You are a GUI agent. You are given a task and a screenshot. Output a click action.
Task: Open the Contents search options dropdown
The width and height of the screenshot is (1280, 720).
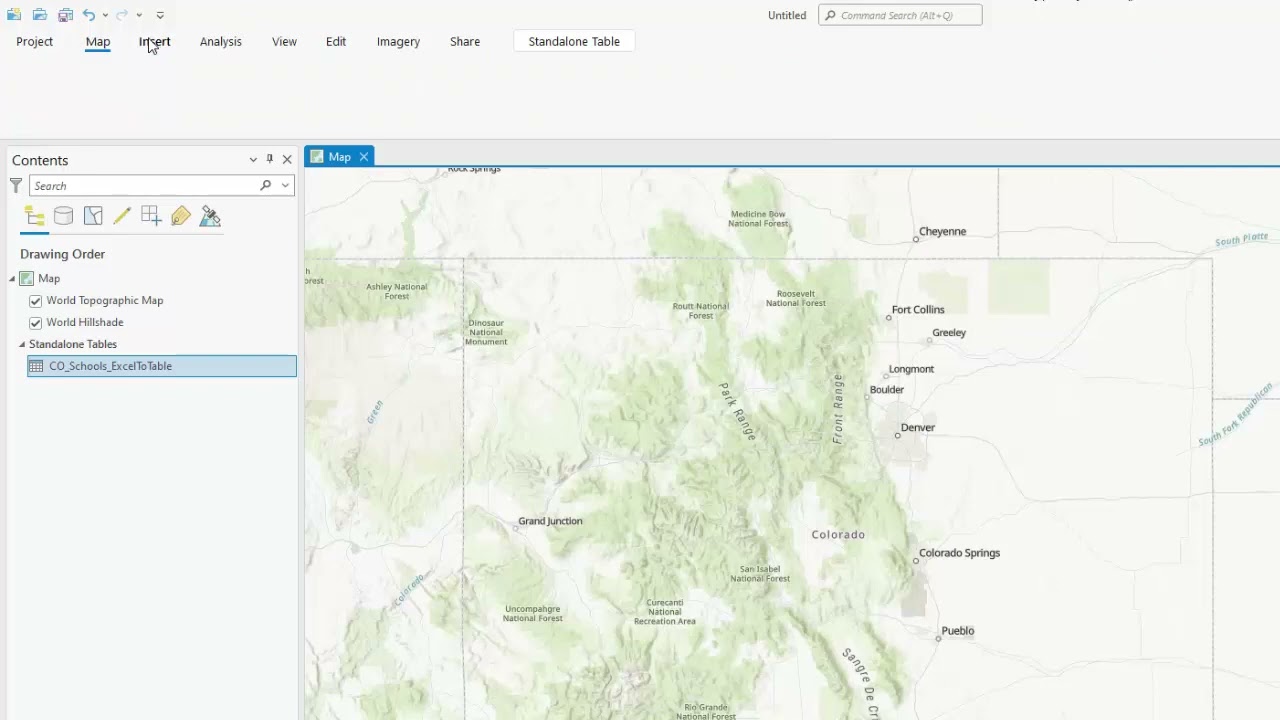point(285,185)
